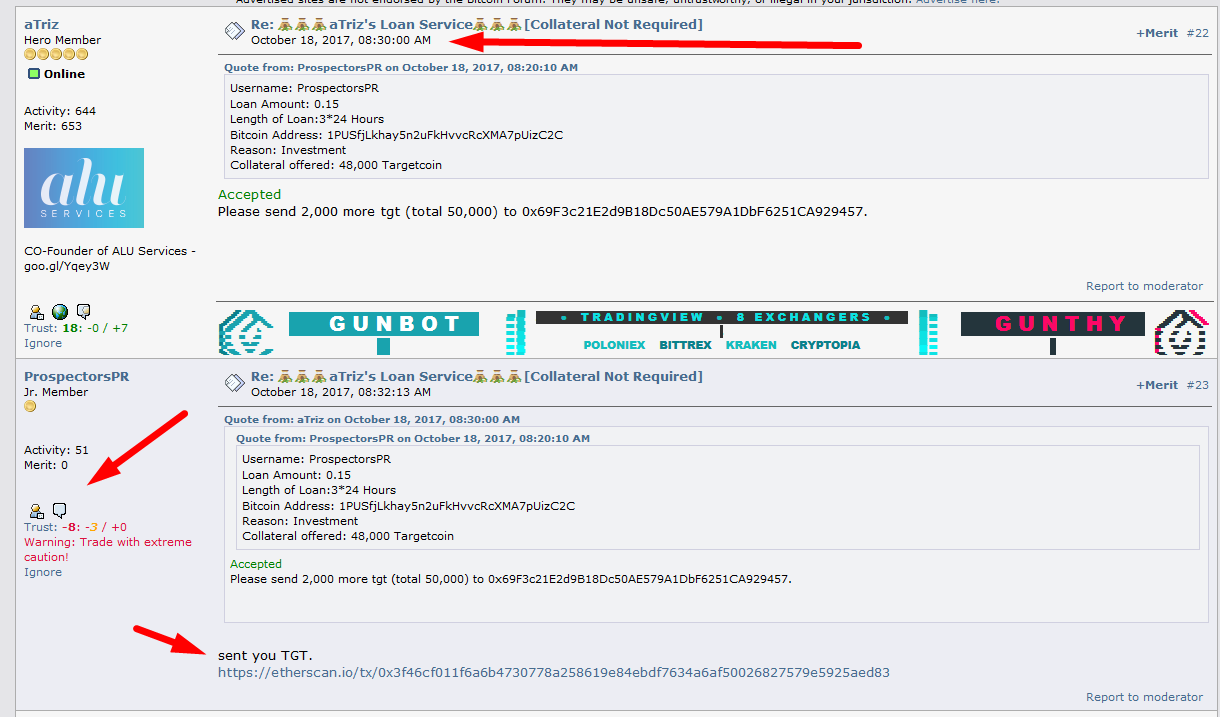Viewport: 1220px width, 717px height.
Task: Click 'Activity: 51' under ProspectorsPR
Action: [x=56, y=450]
